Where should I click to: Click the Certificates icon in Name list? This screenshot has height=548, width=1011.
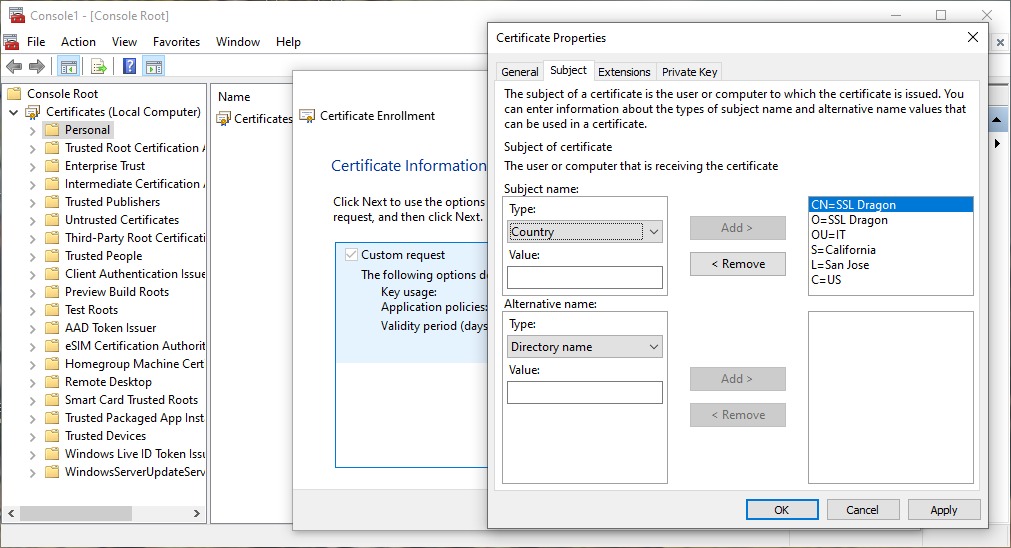pos(224,119)
